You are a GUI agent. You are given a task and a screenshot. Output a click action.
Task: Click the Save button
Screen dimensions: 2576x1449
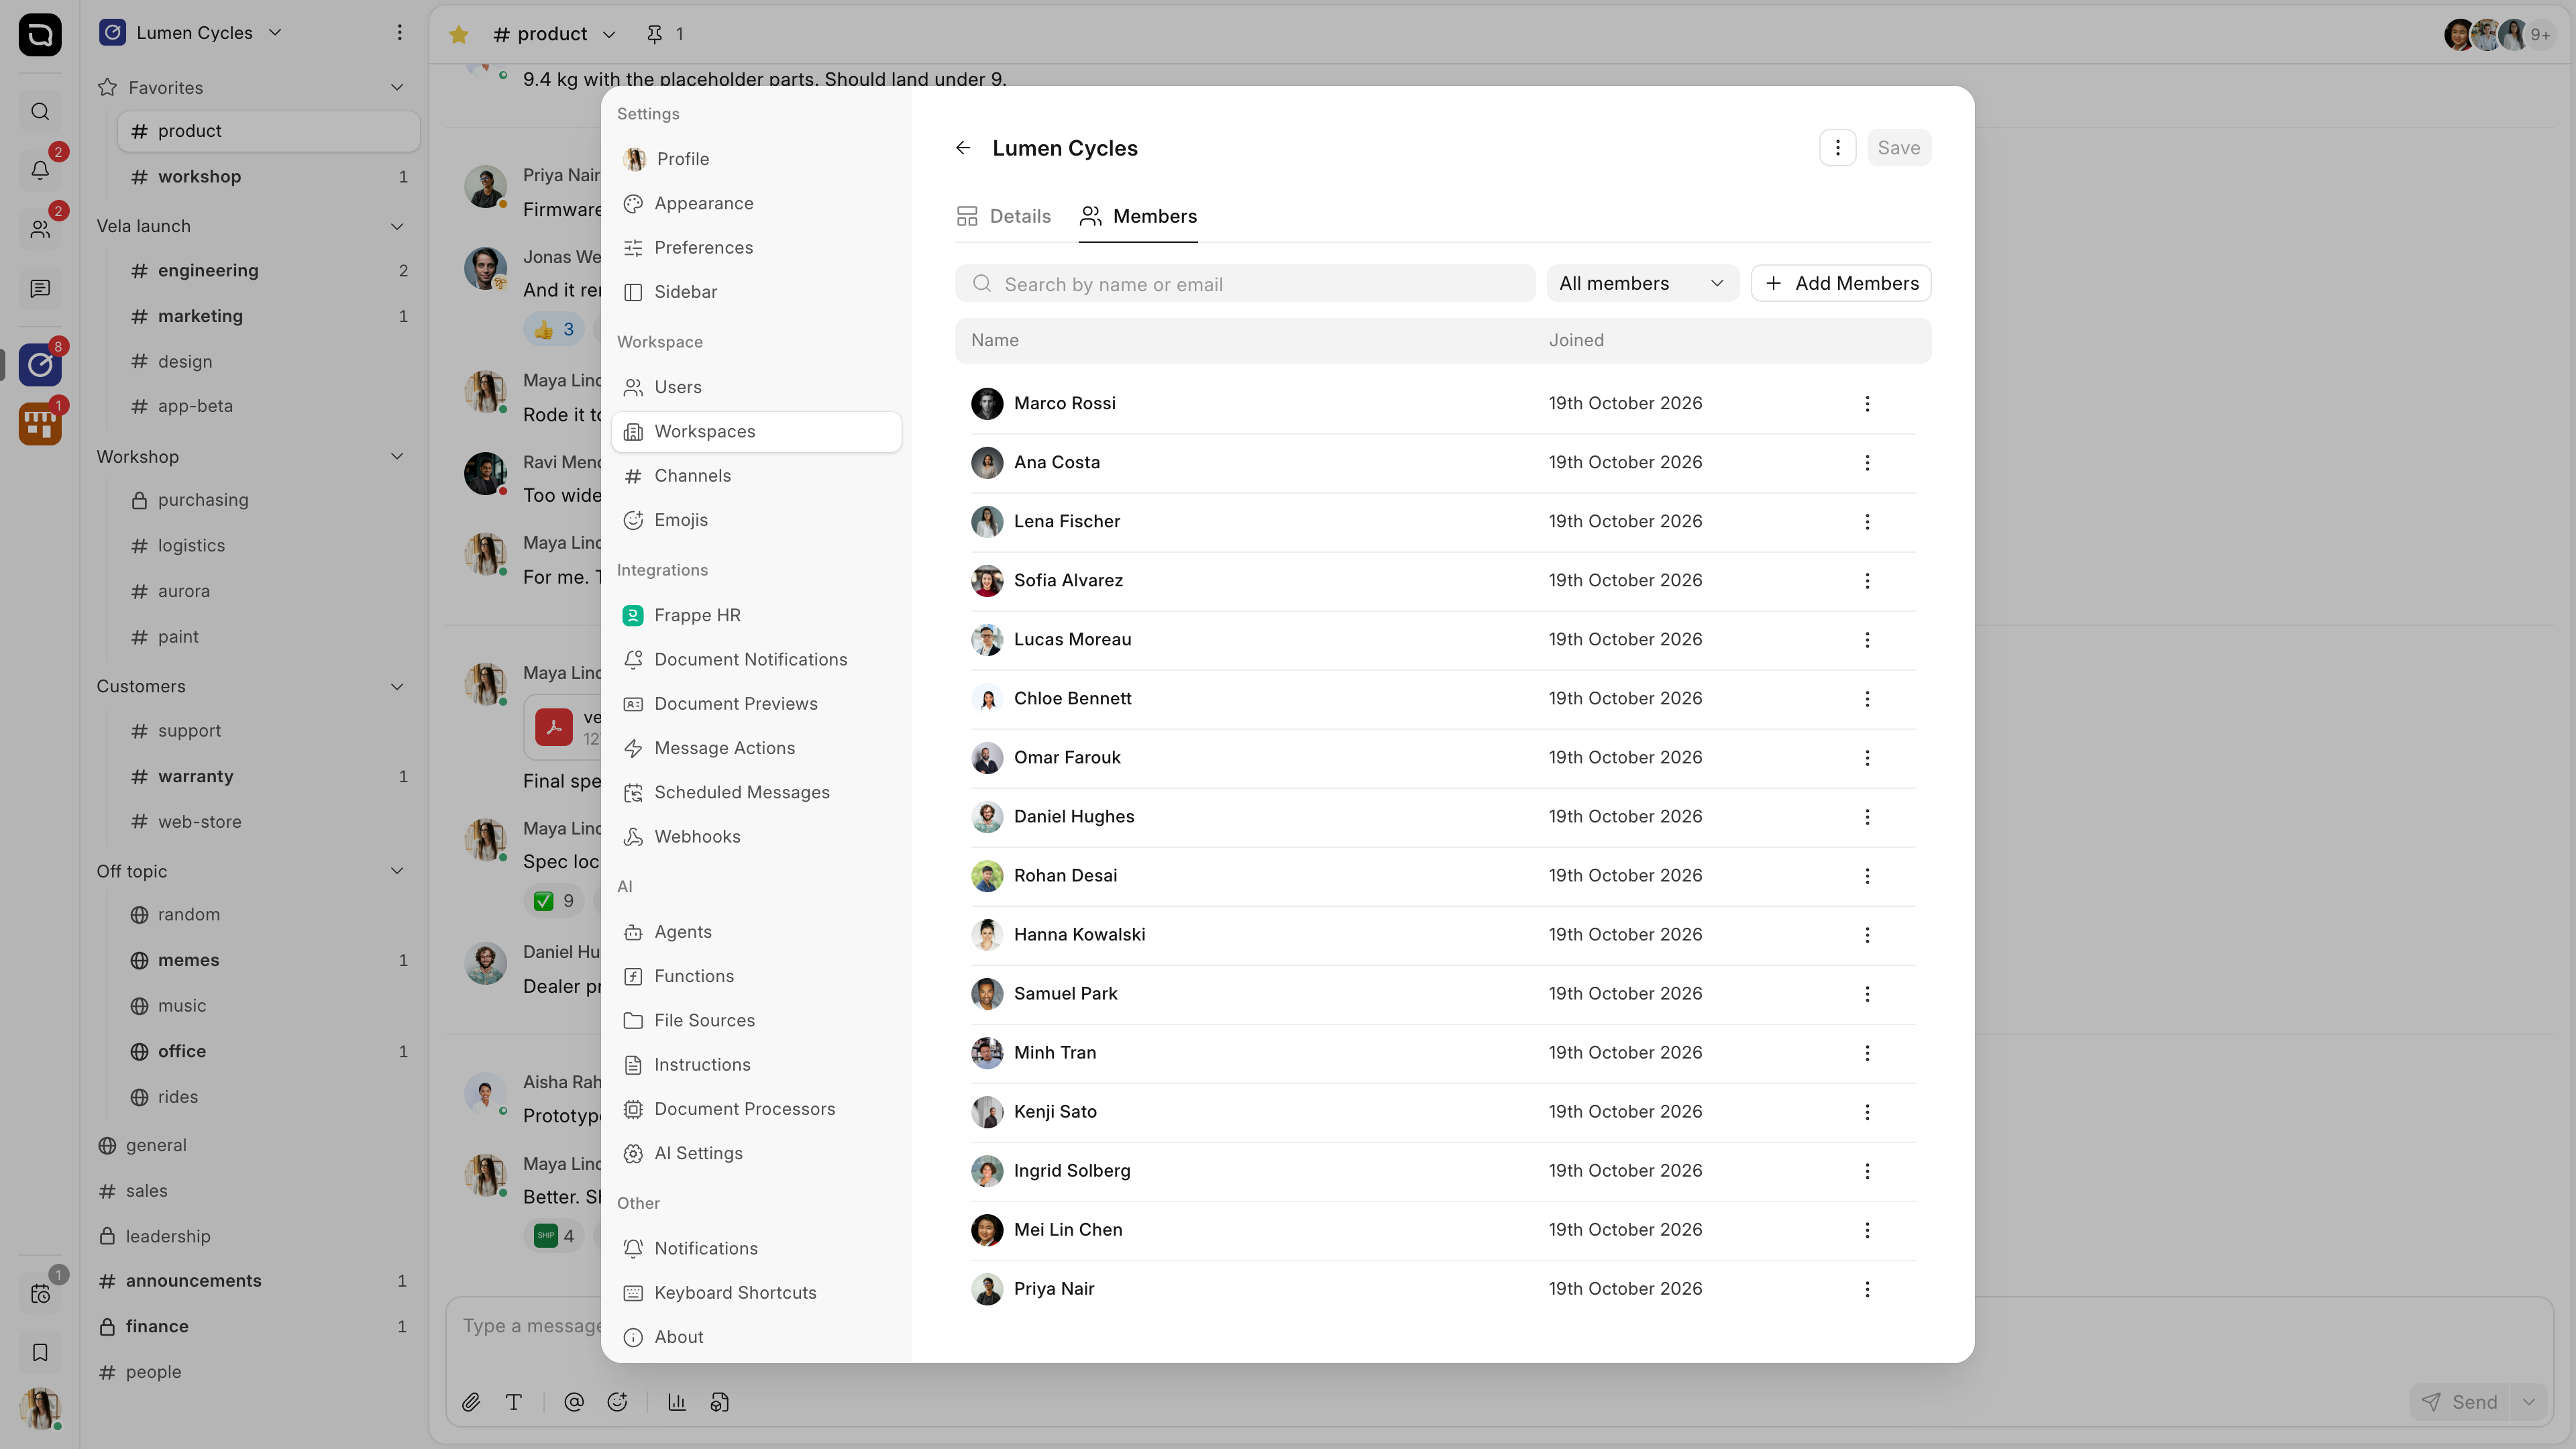(x=1898, y=148)
